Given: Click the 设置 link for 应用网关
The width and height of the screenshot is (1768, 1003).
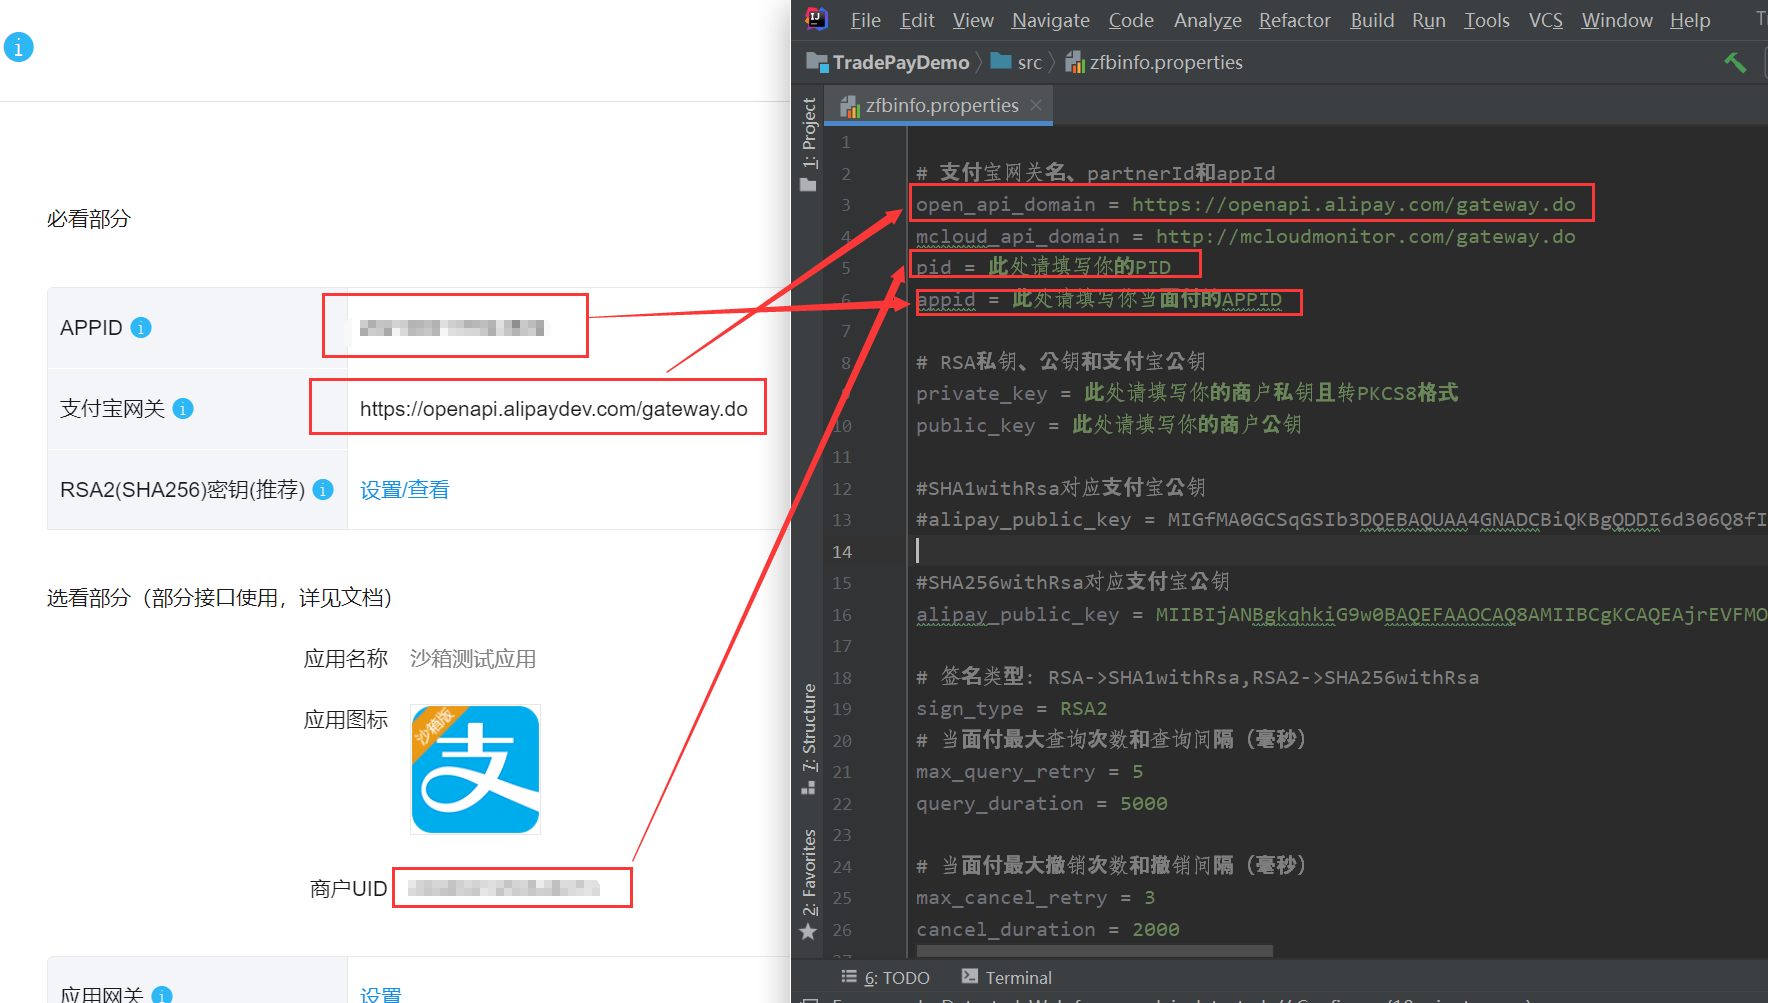Looking at the screenshot, I should [x=380, y=995].
